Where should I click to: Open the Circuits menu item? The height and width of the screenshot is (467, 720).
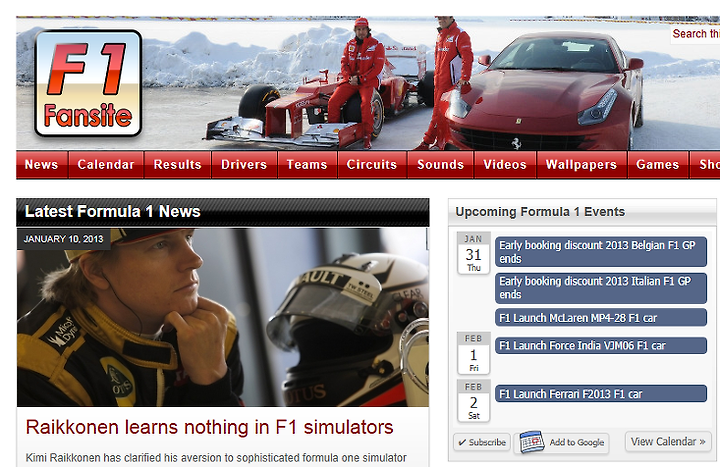click(x=372, y=164)
